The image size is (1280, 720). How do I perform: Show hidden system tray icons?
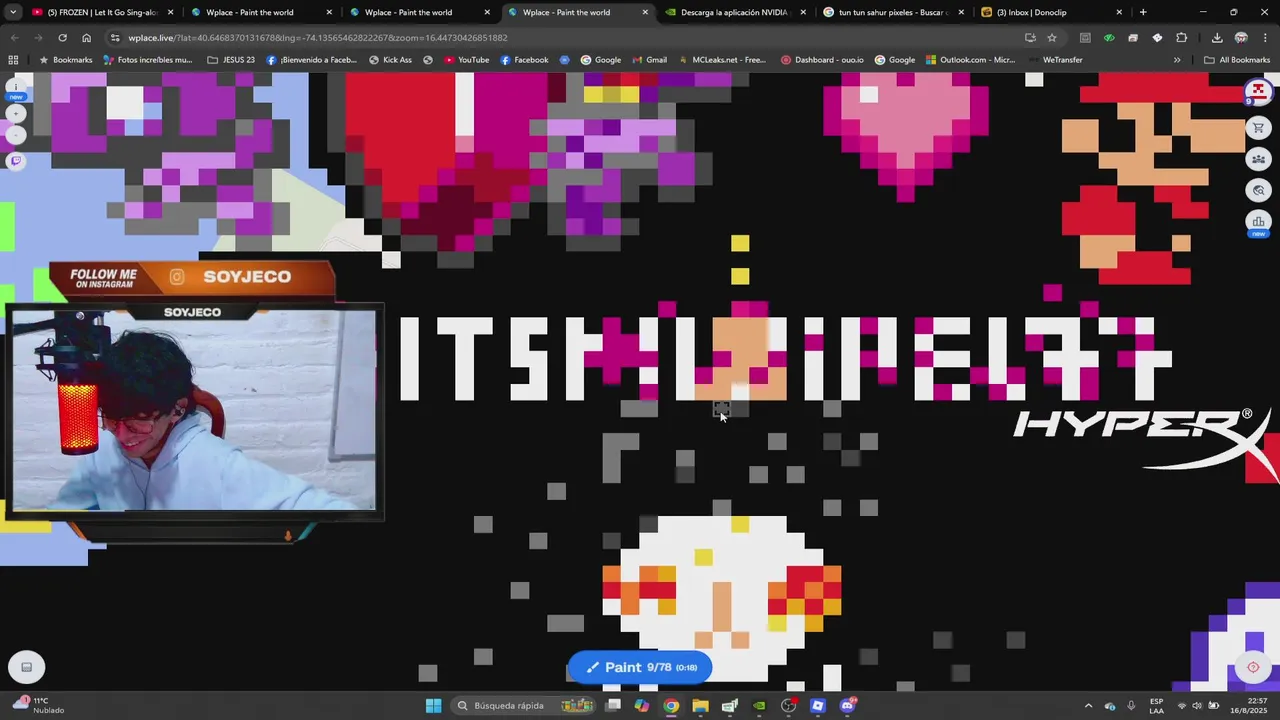tap(1088, 706)
